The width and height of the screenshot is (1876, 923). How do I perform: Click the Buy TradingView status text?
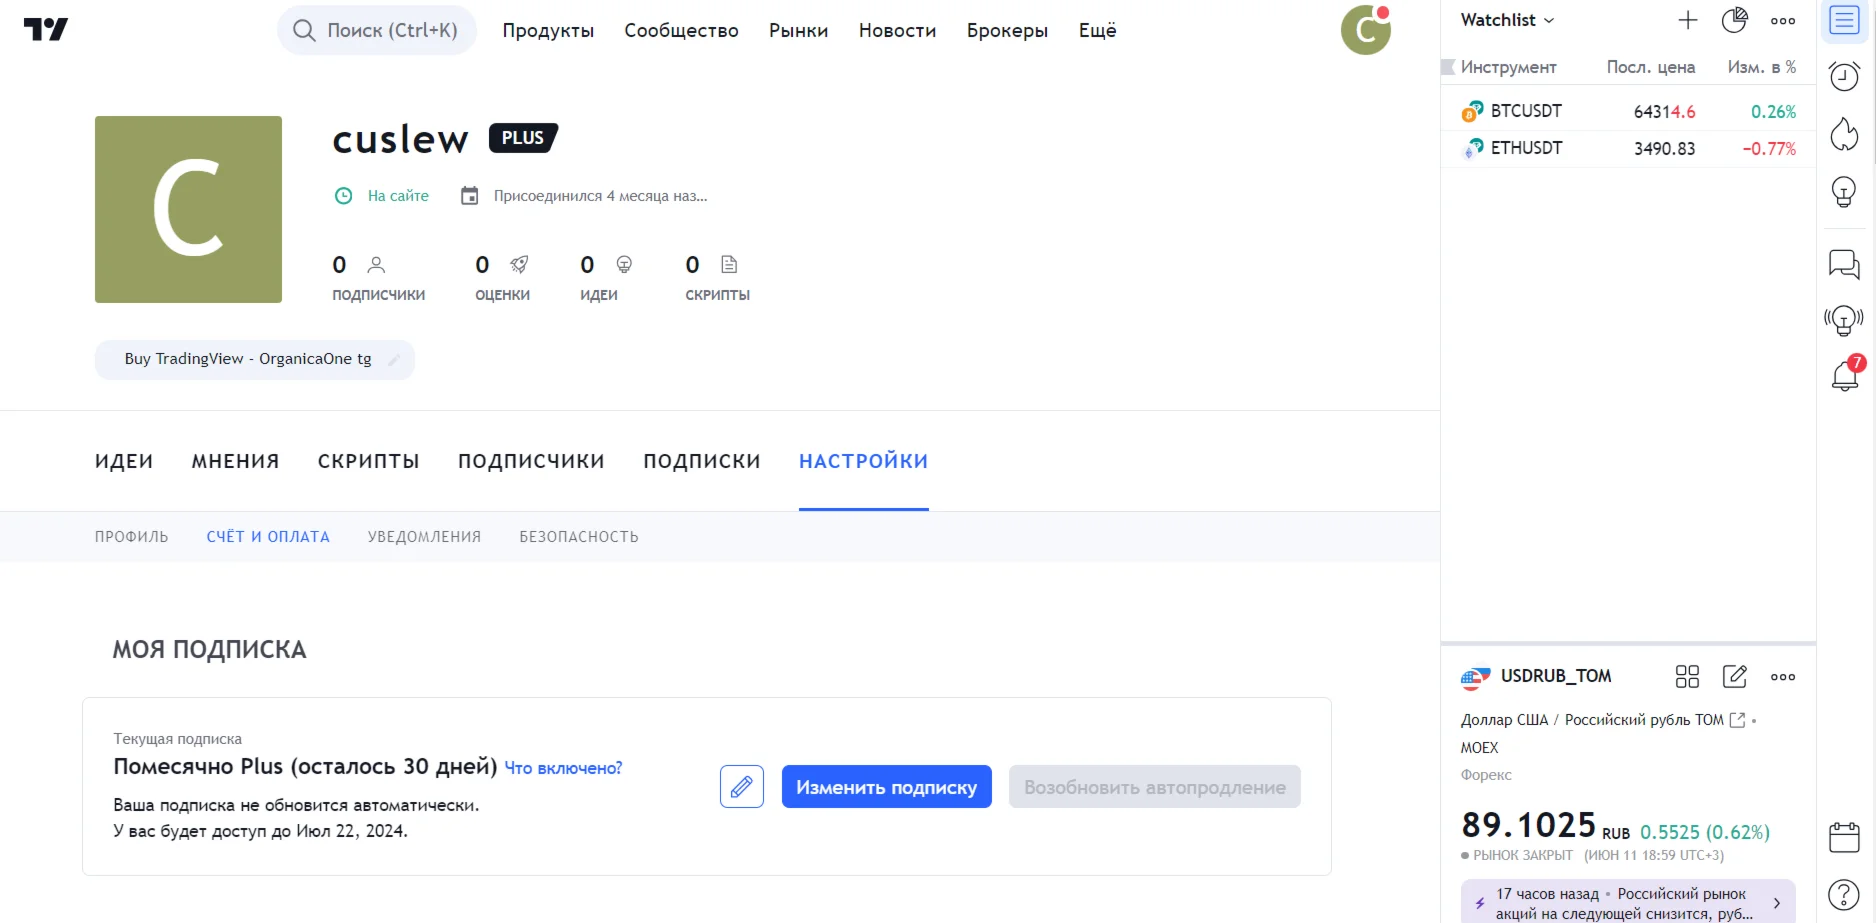(x=248, y=359)
